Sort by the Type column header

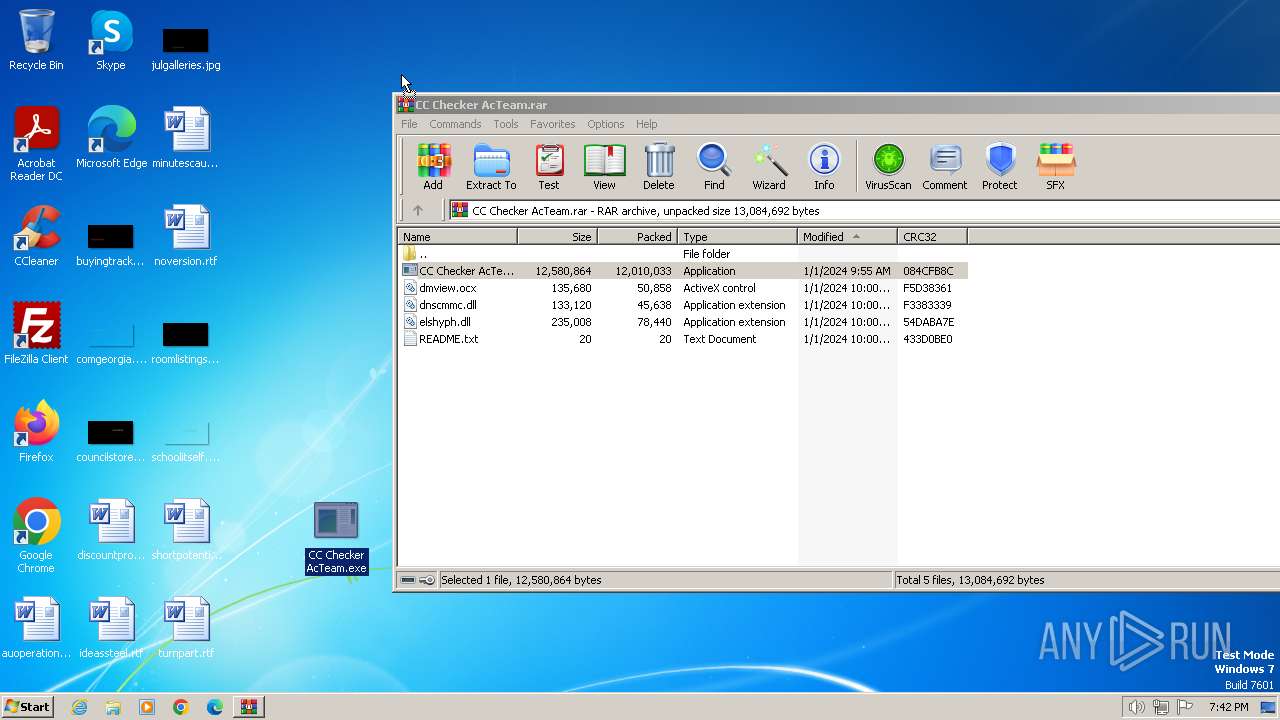pos(737,237)
